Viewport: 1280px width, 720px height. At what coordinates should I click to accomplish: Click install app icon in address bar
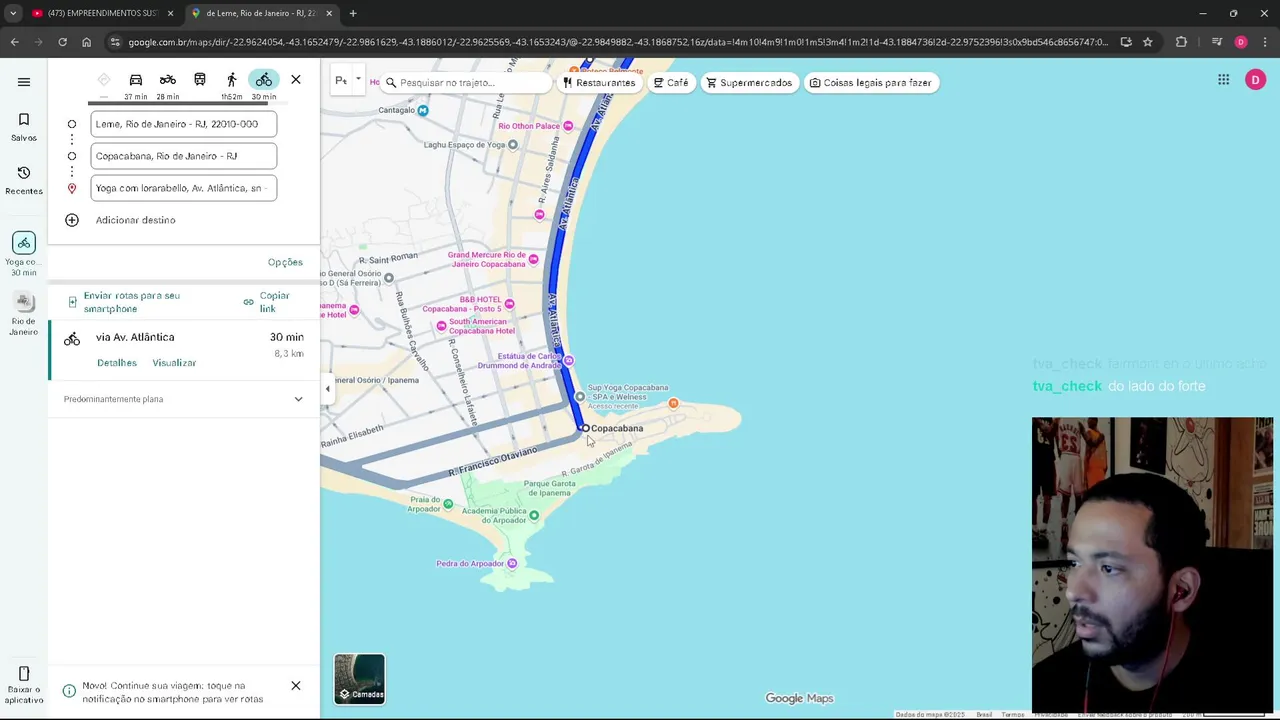(1126, 42)
